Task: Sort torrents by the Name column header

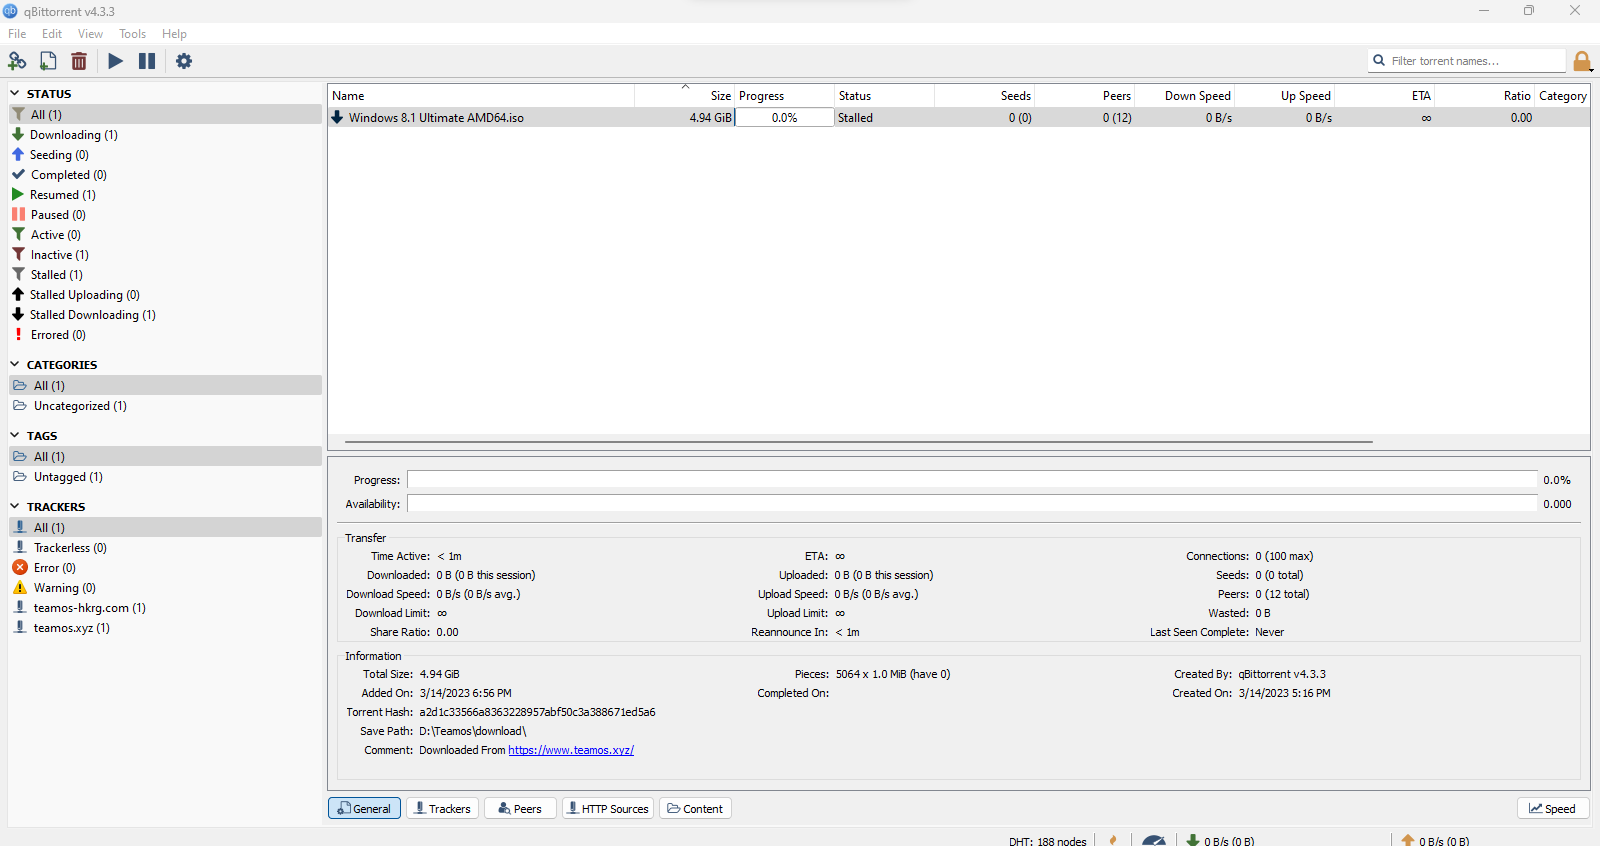Action: (x=481, y=96)
